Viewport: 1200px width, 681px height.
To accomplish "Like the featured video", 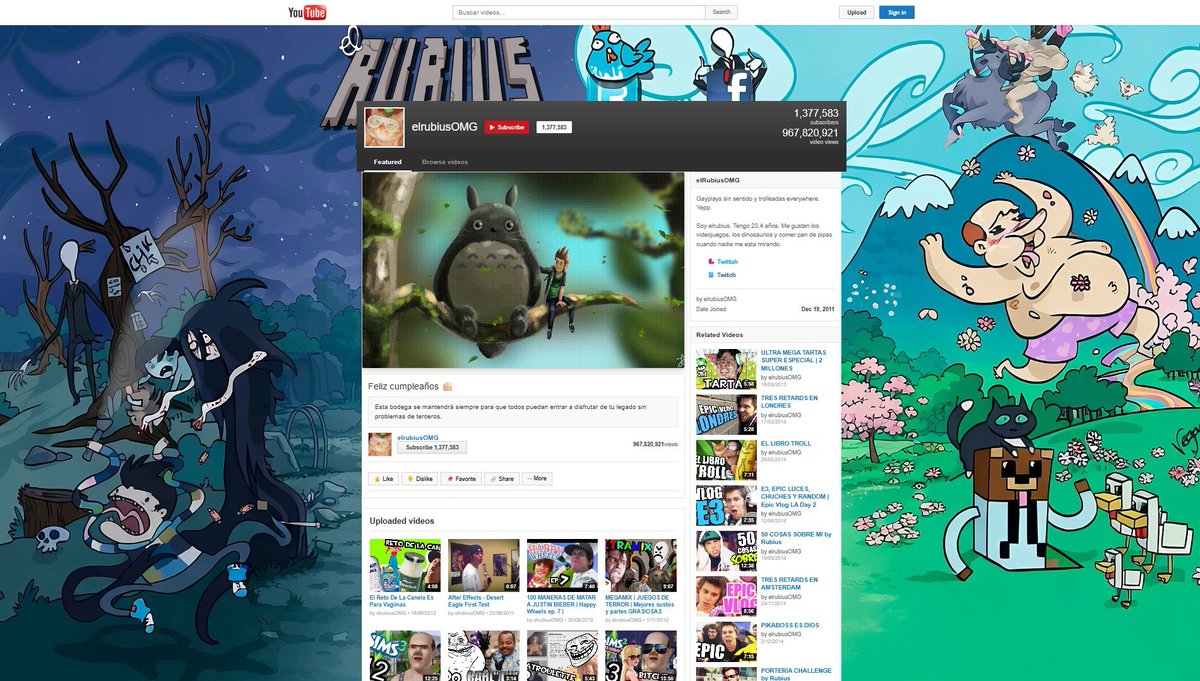I will click(384, 479).
